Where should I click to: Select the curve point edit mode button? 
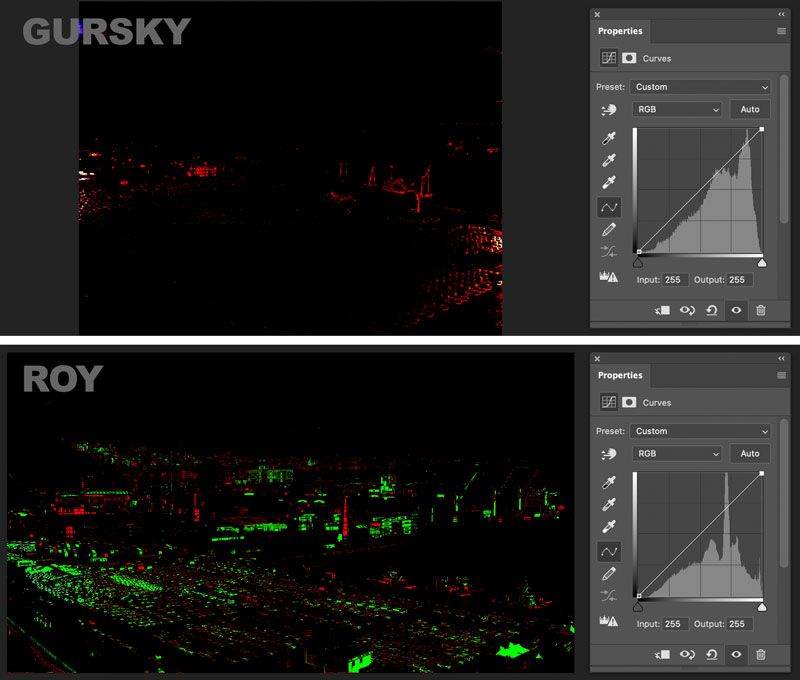coord(608,205)
